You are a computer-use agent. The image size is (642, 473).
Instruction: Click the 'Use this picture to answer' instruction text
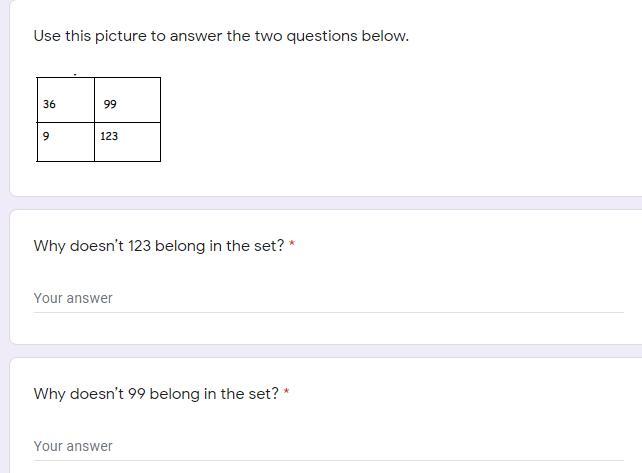(x=221, y=36)
